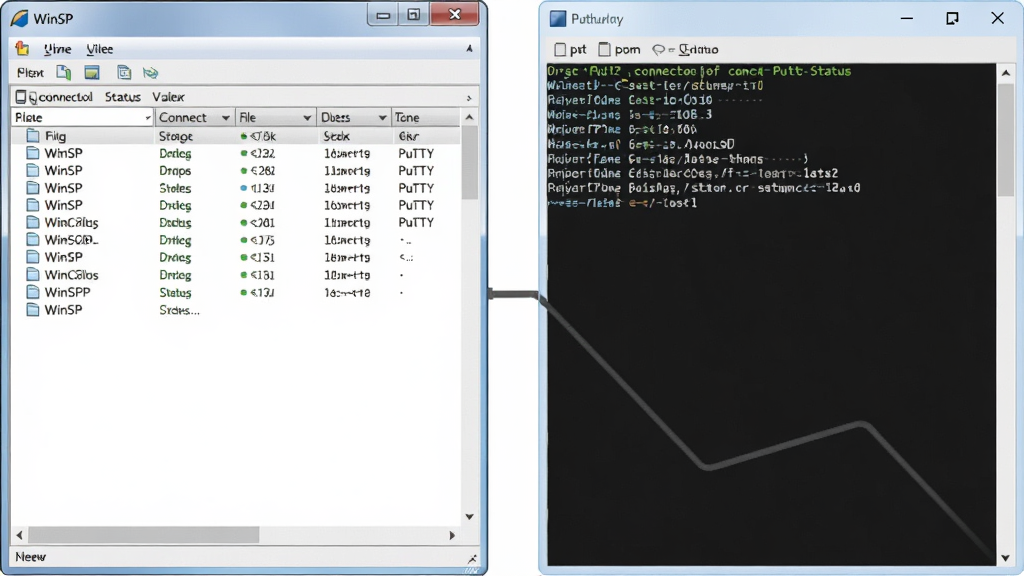Click the WinSP title bar app icon
This screenshot has height=576, width=1024.
20,18
